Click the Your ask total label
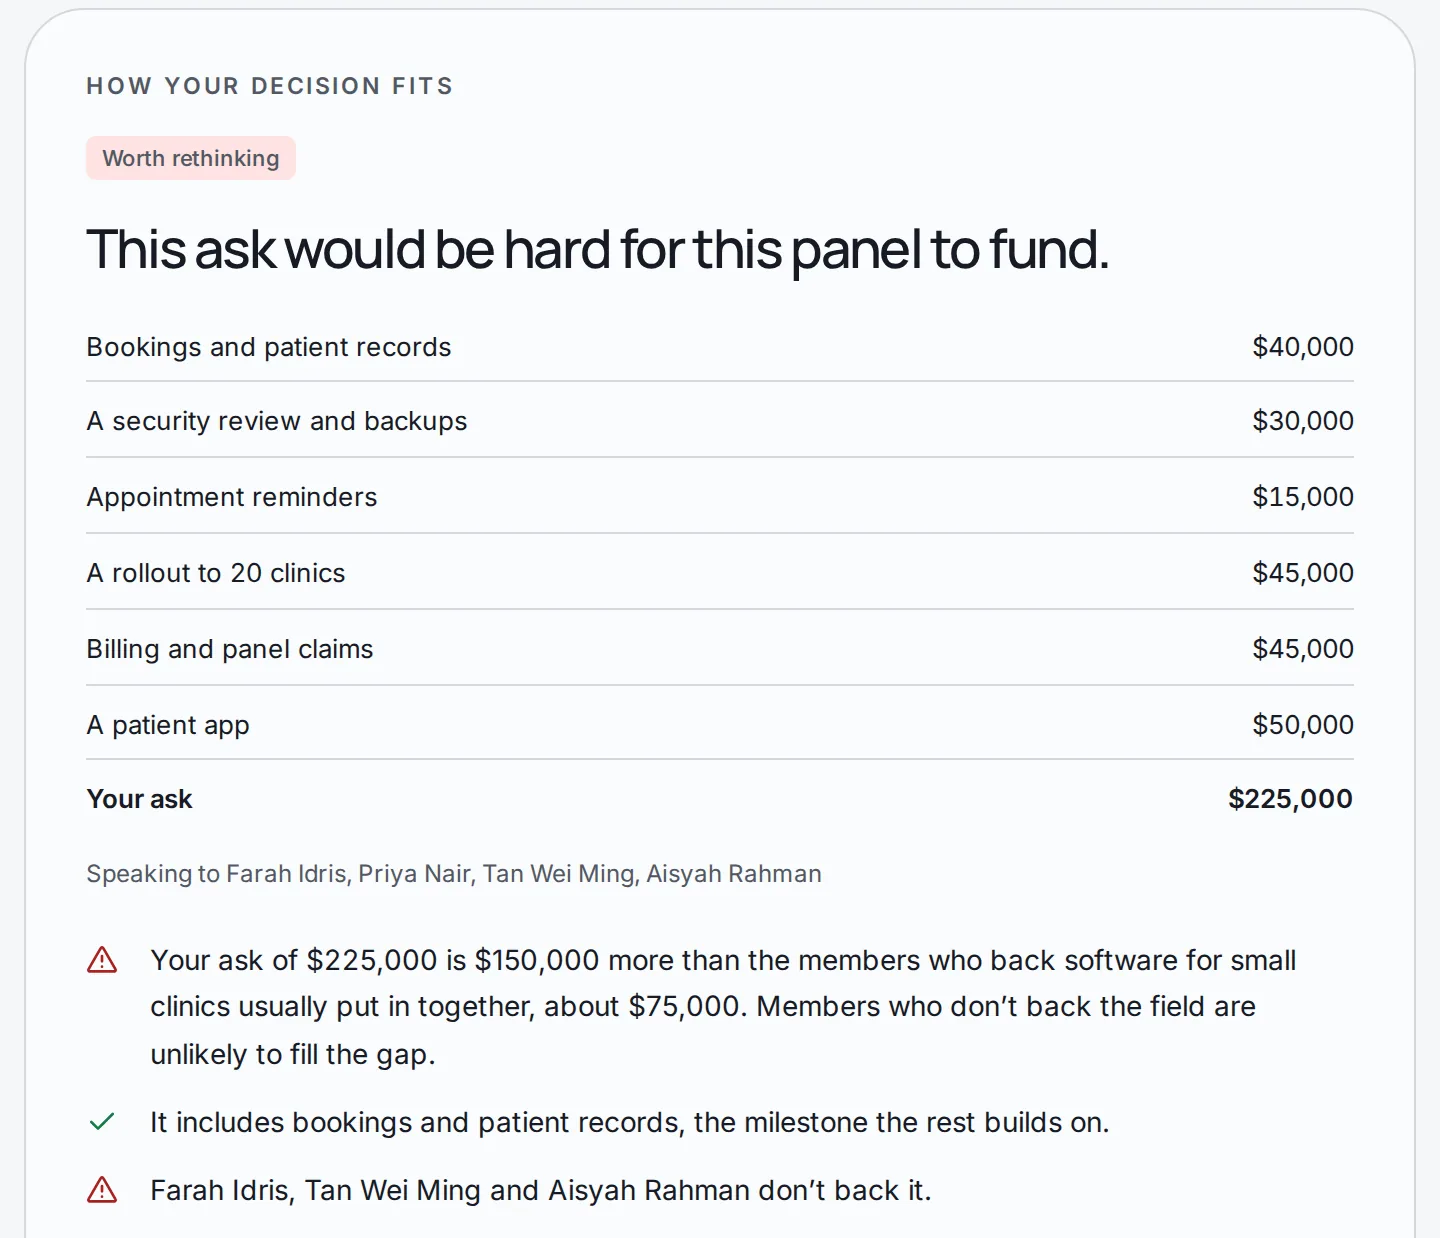 pos(139,799)
